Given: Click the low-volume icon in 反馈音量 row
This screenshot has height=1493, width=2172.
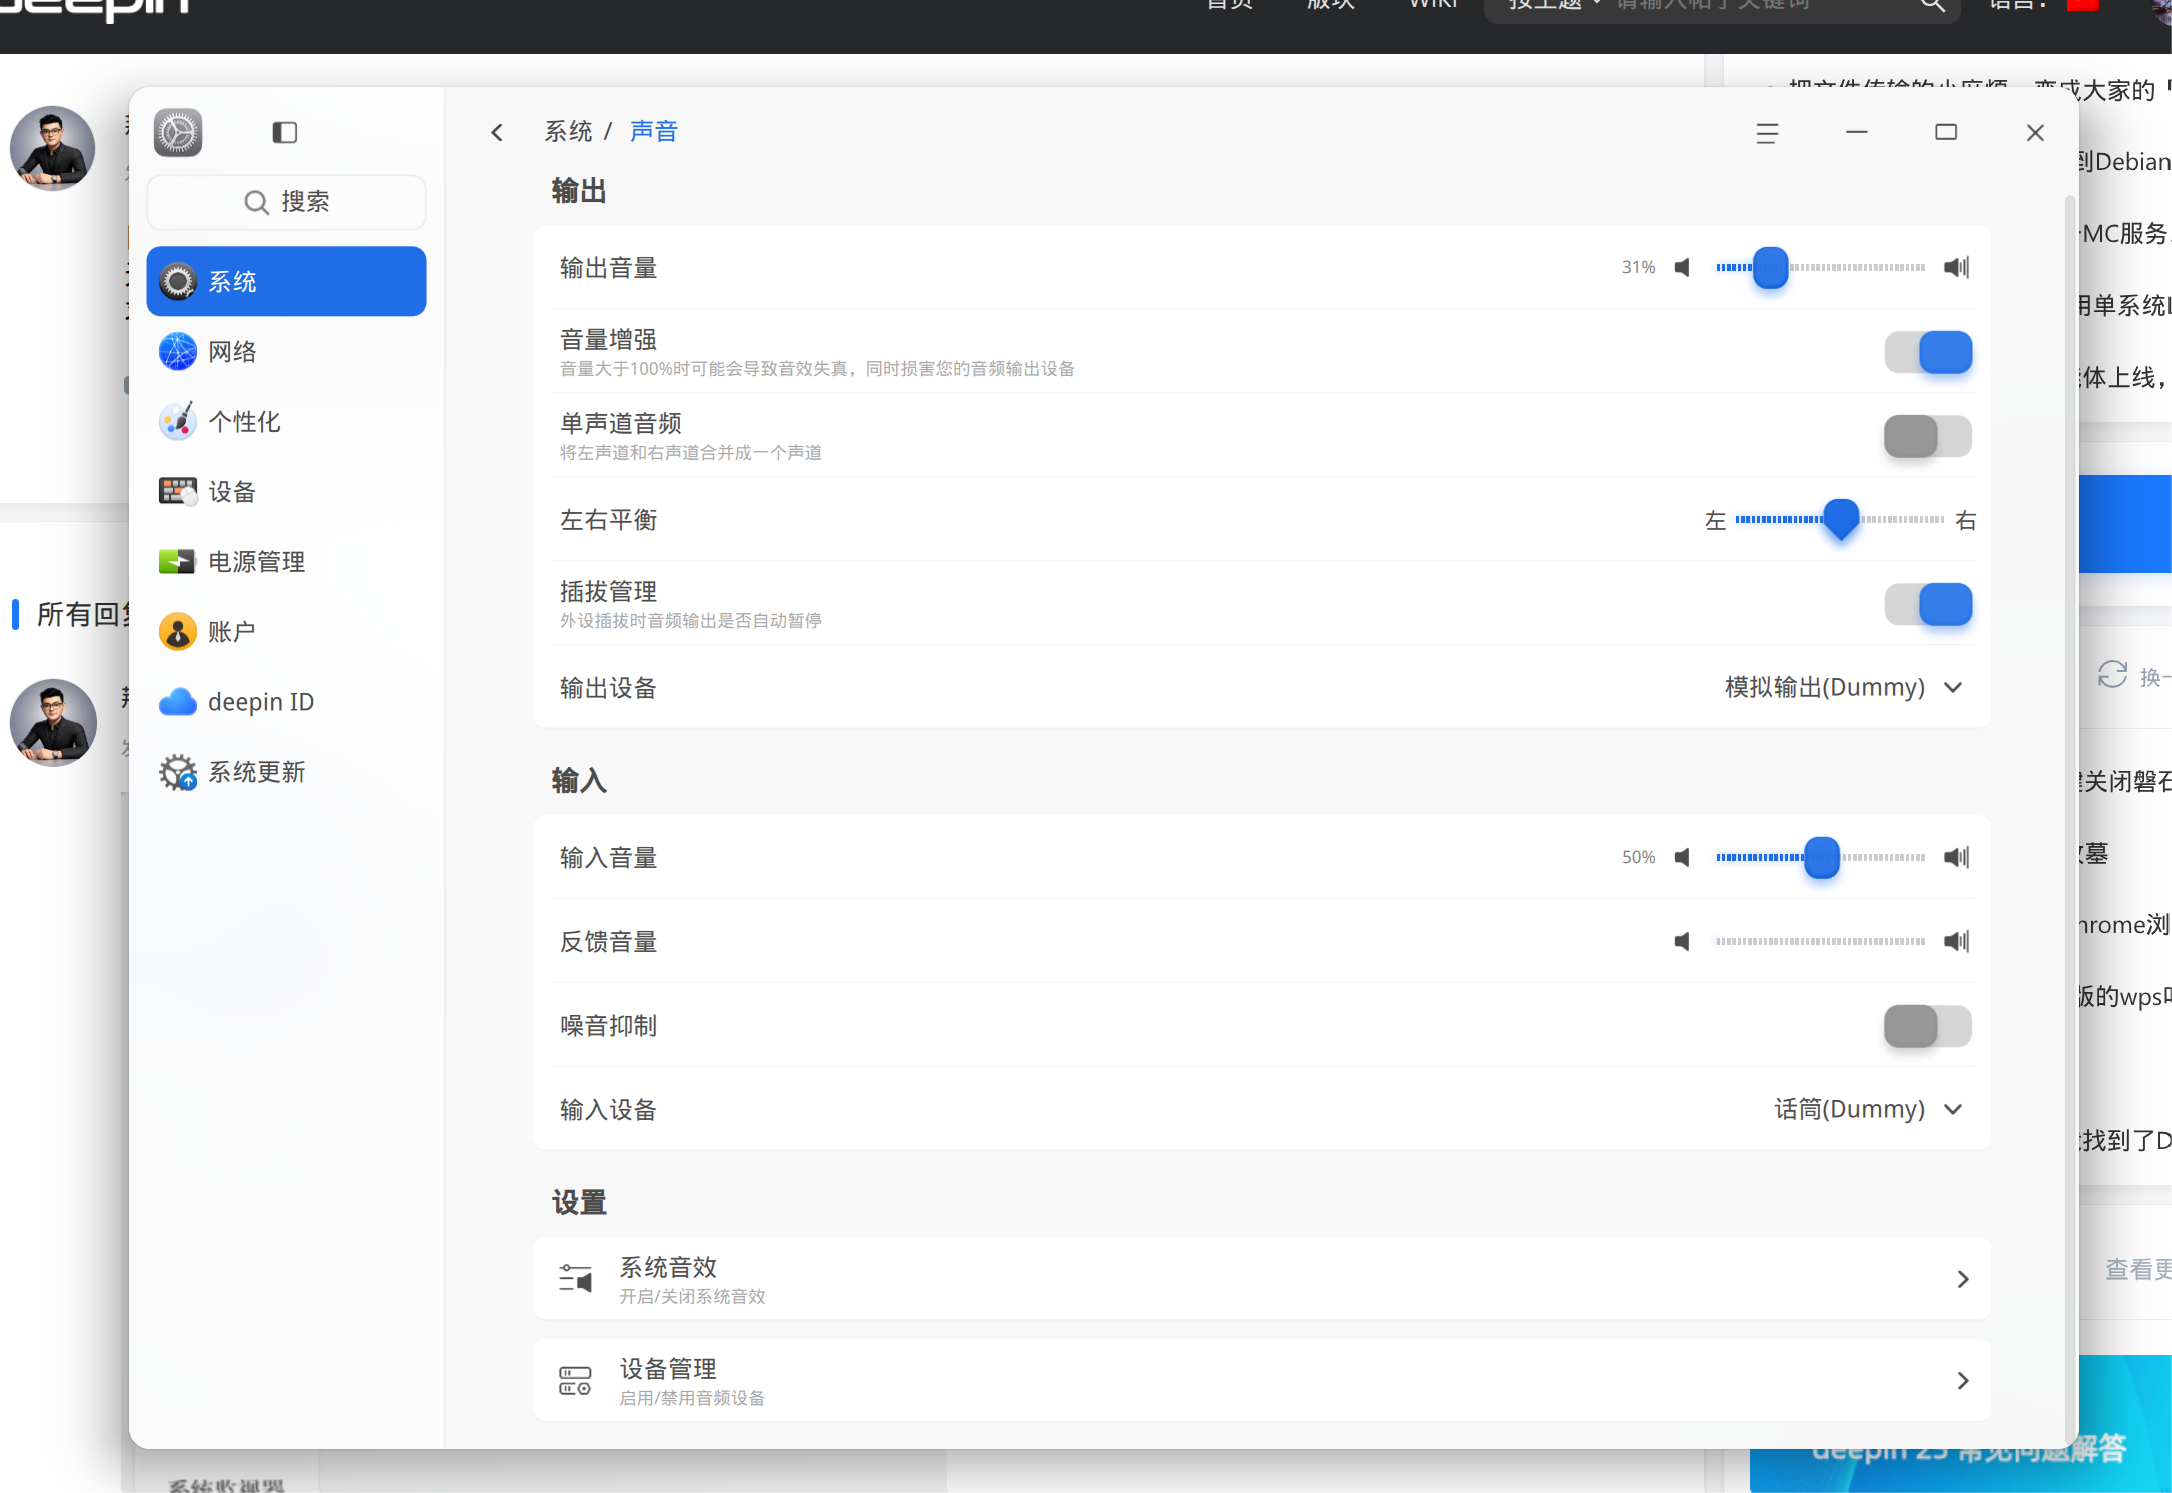Looking at the screenshot, I should pyautogui.click(x=1682, y=941).
